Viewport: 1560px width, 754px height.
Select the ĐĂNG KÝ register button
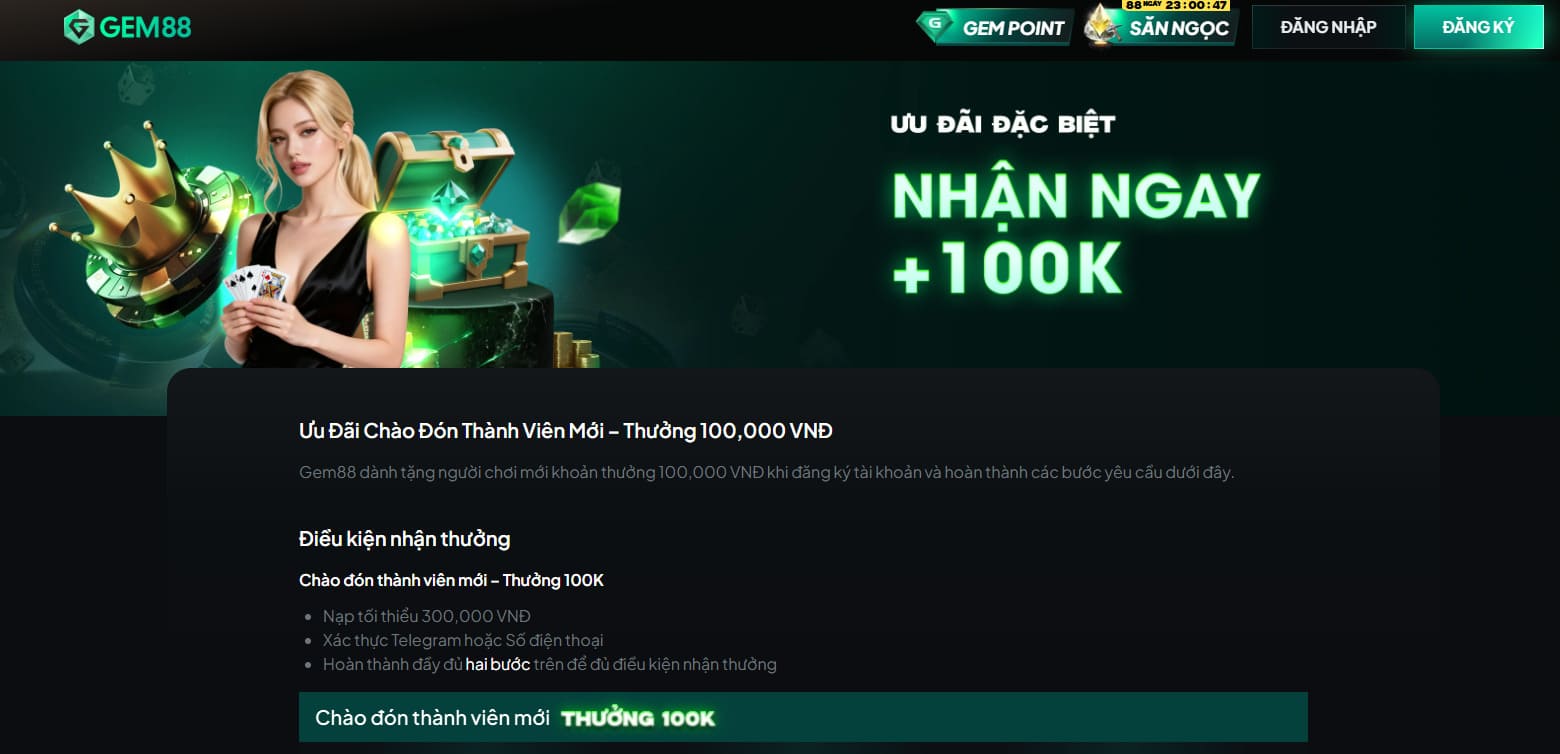[1478, 27]
